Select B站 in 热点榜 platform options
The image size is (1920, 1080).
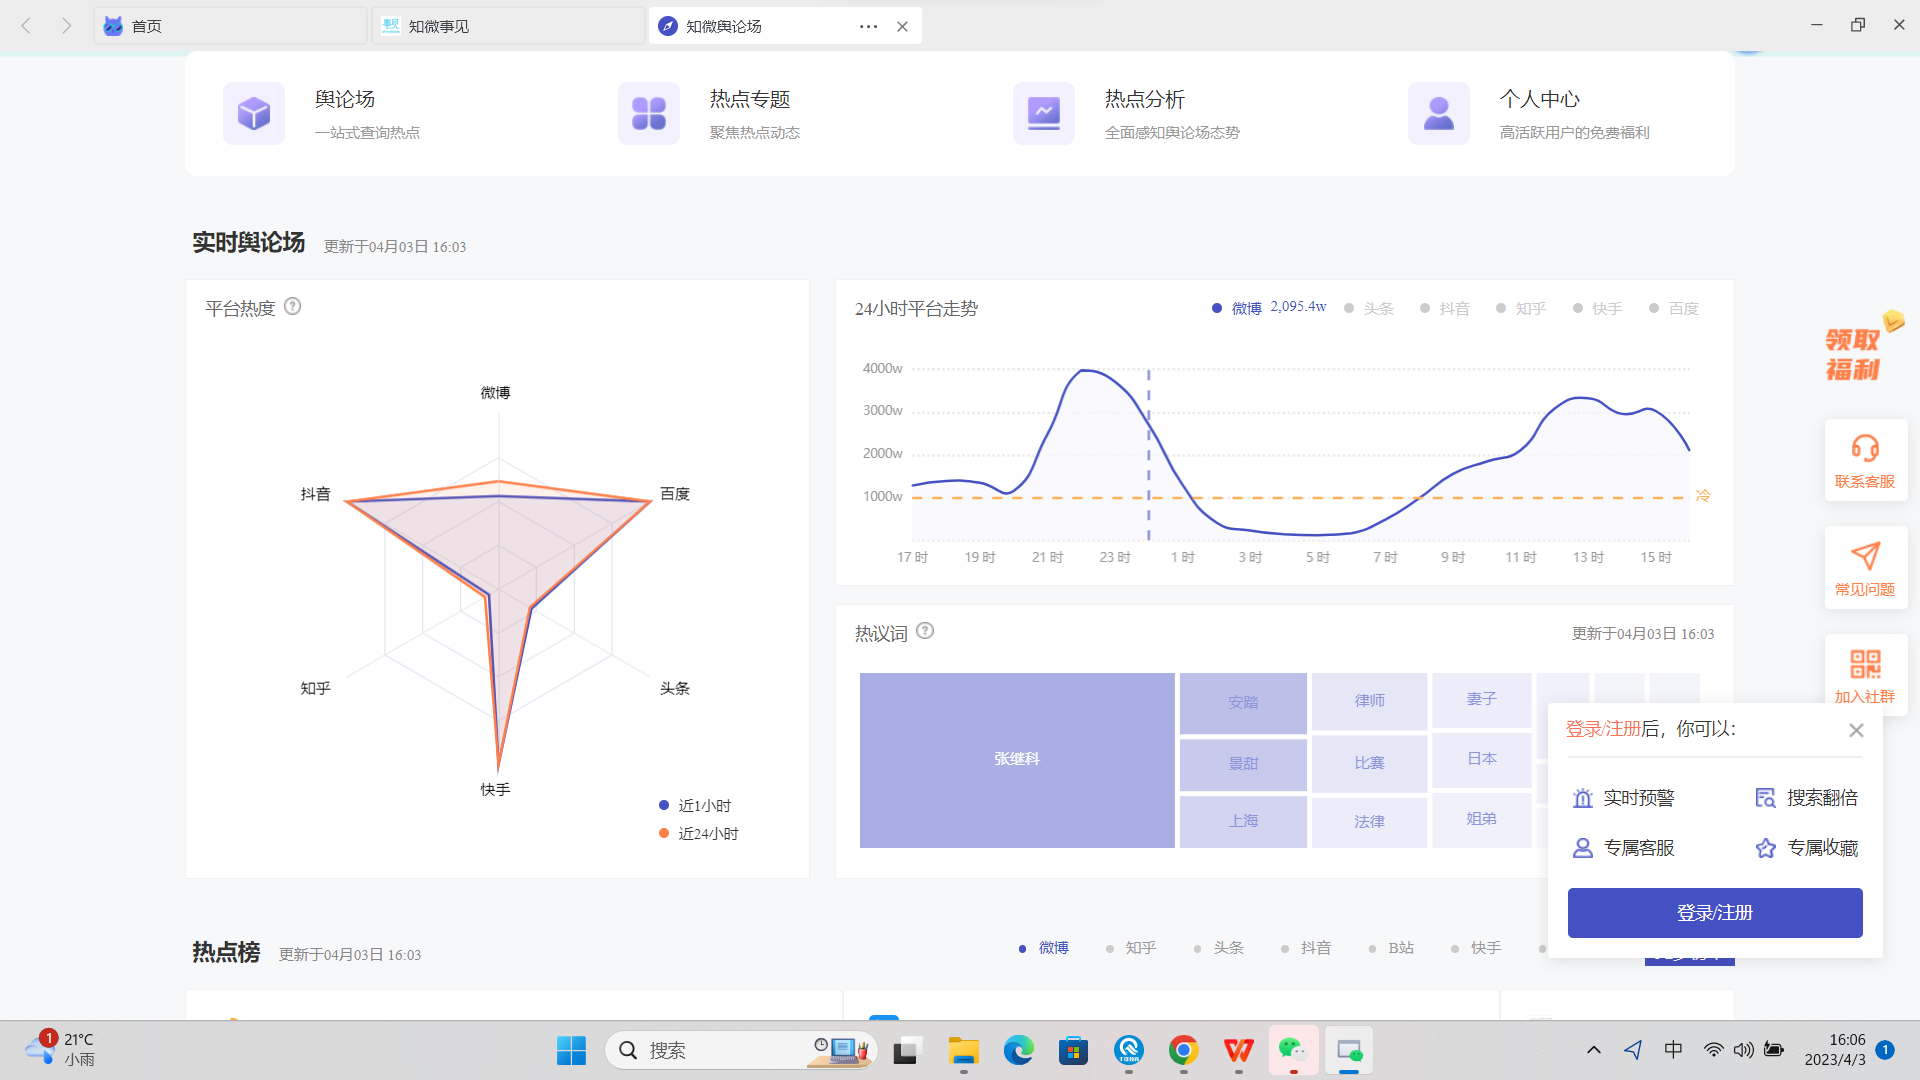(x=1390, y=948)
